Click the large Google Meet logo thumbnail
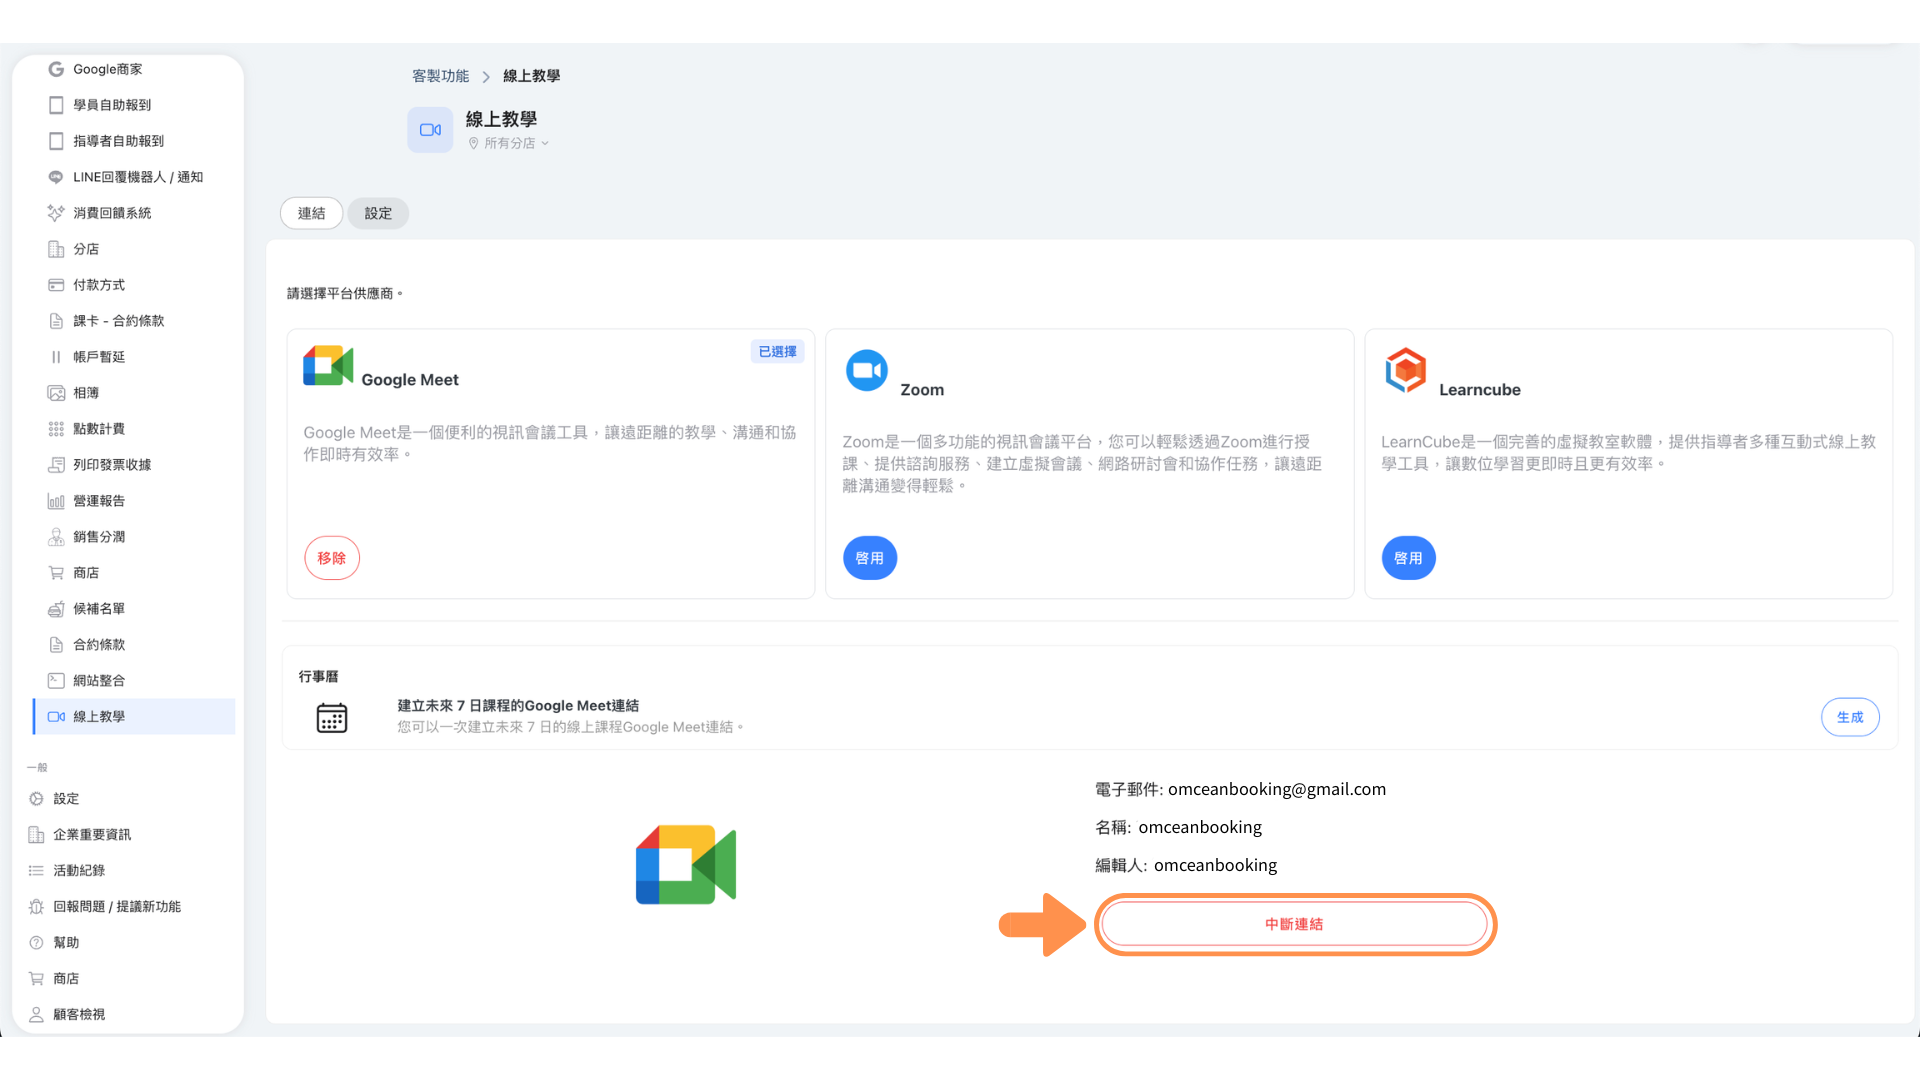 coord(686,865)
